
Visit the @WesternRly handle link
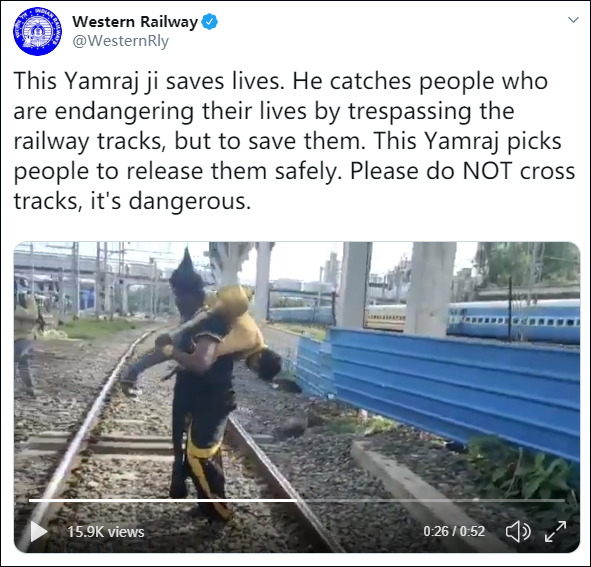pos(120,41)
